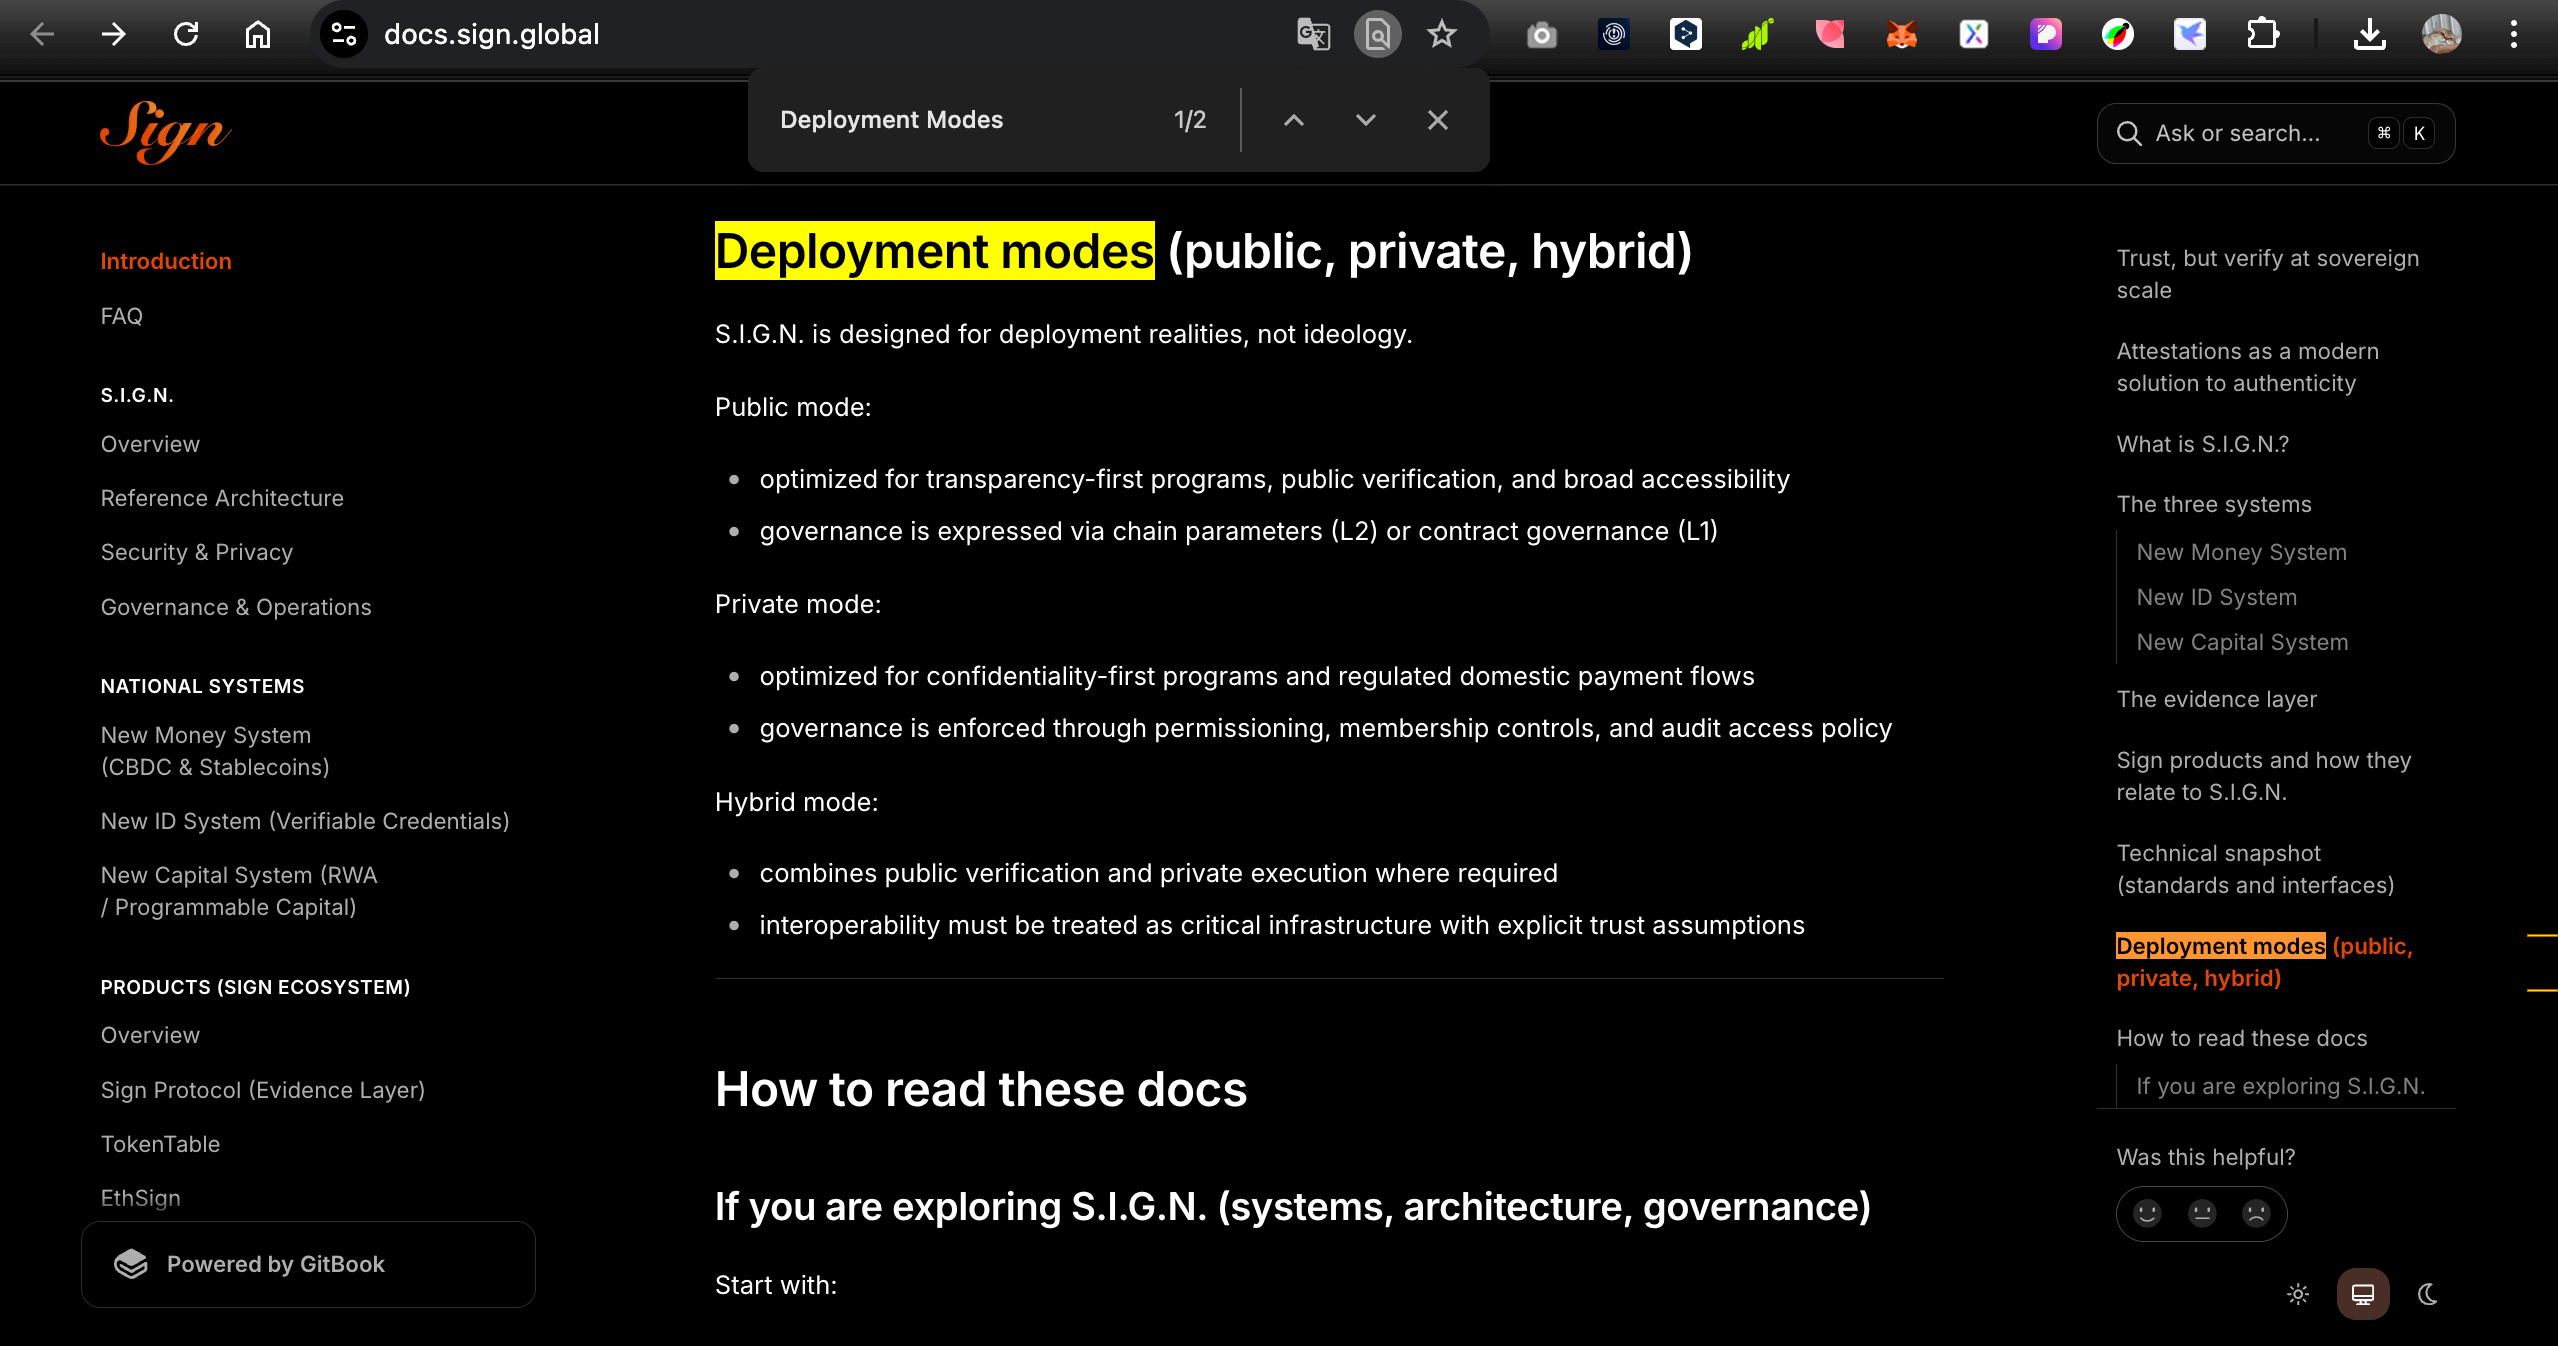Switch to dark moon theme
The image size is (2558, 1346).
tap(2427, 1294)
